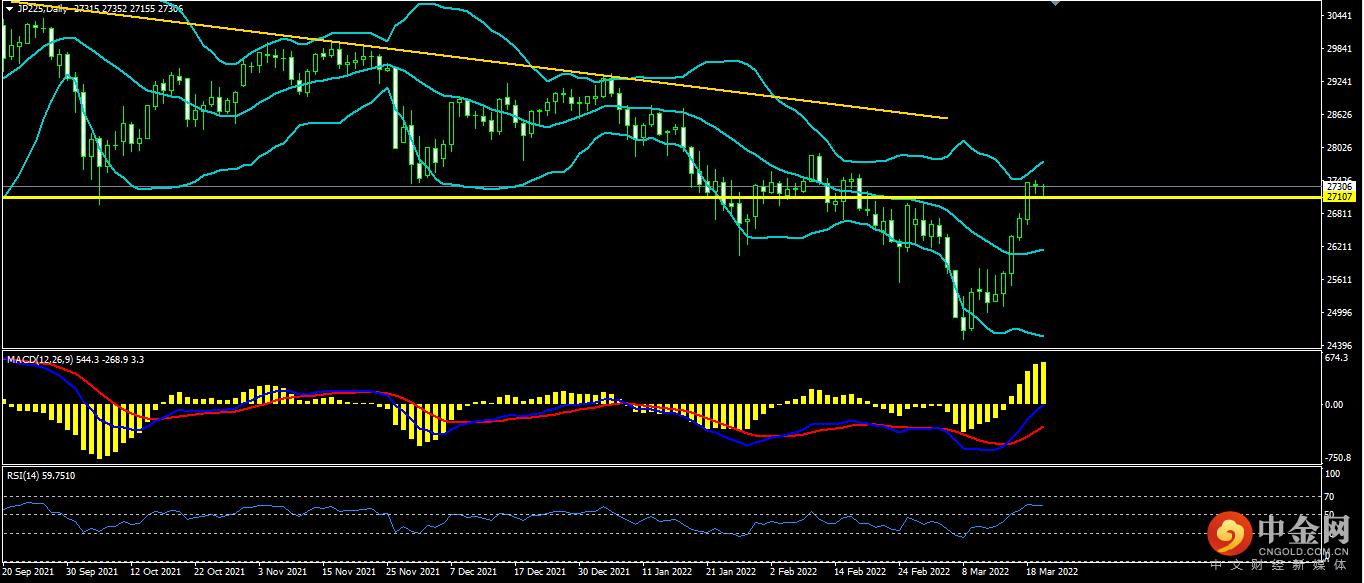The height and width of the screenshot is (583, 1364).
Task: Click the 3 Nov 2021 date label
Action: tap(281, 573)
